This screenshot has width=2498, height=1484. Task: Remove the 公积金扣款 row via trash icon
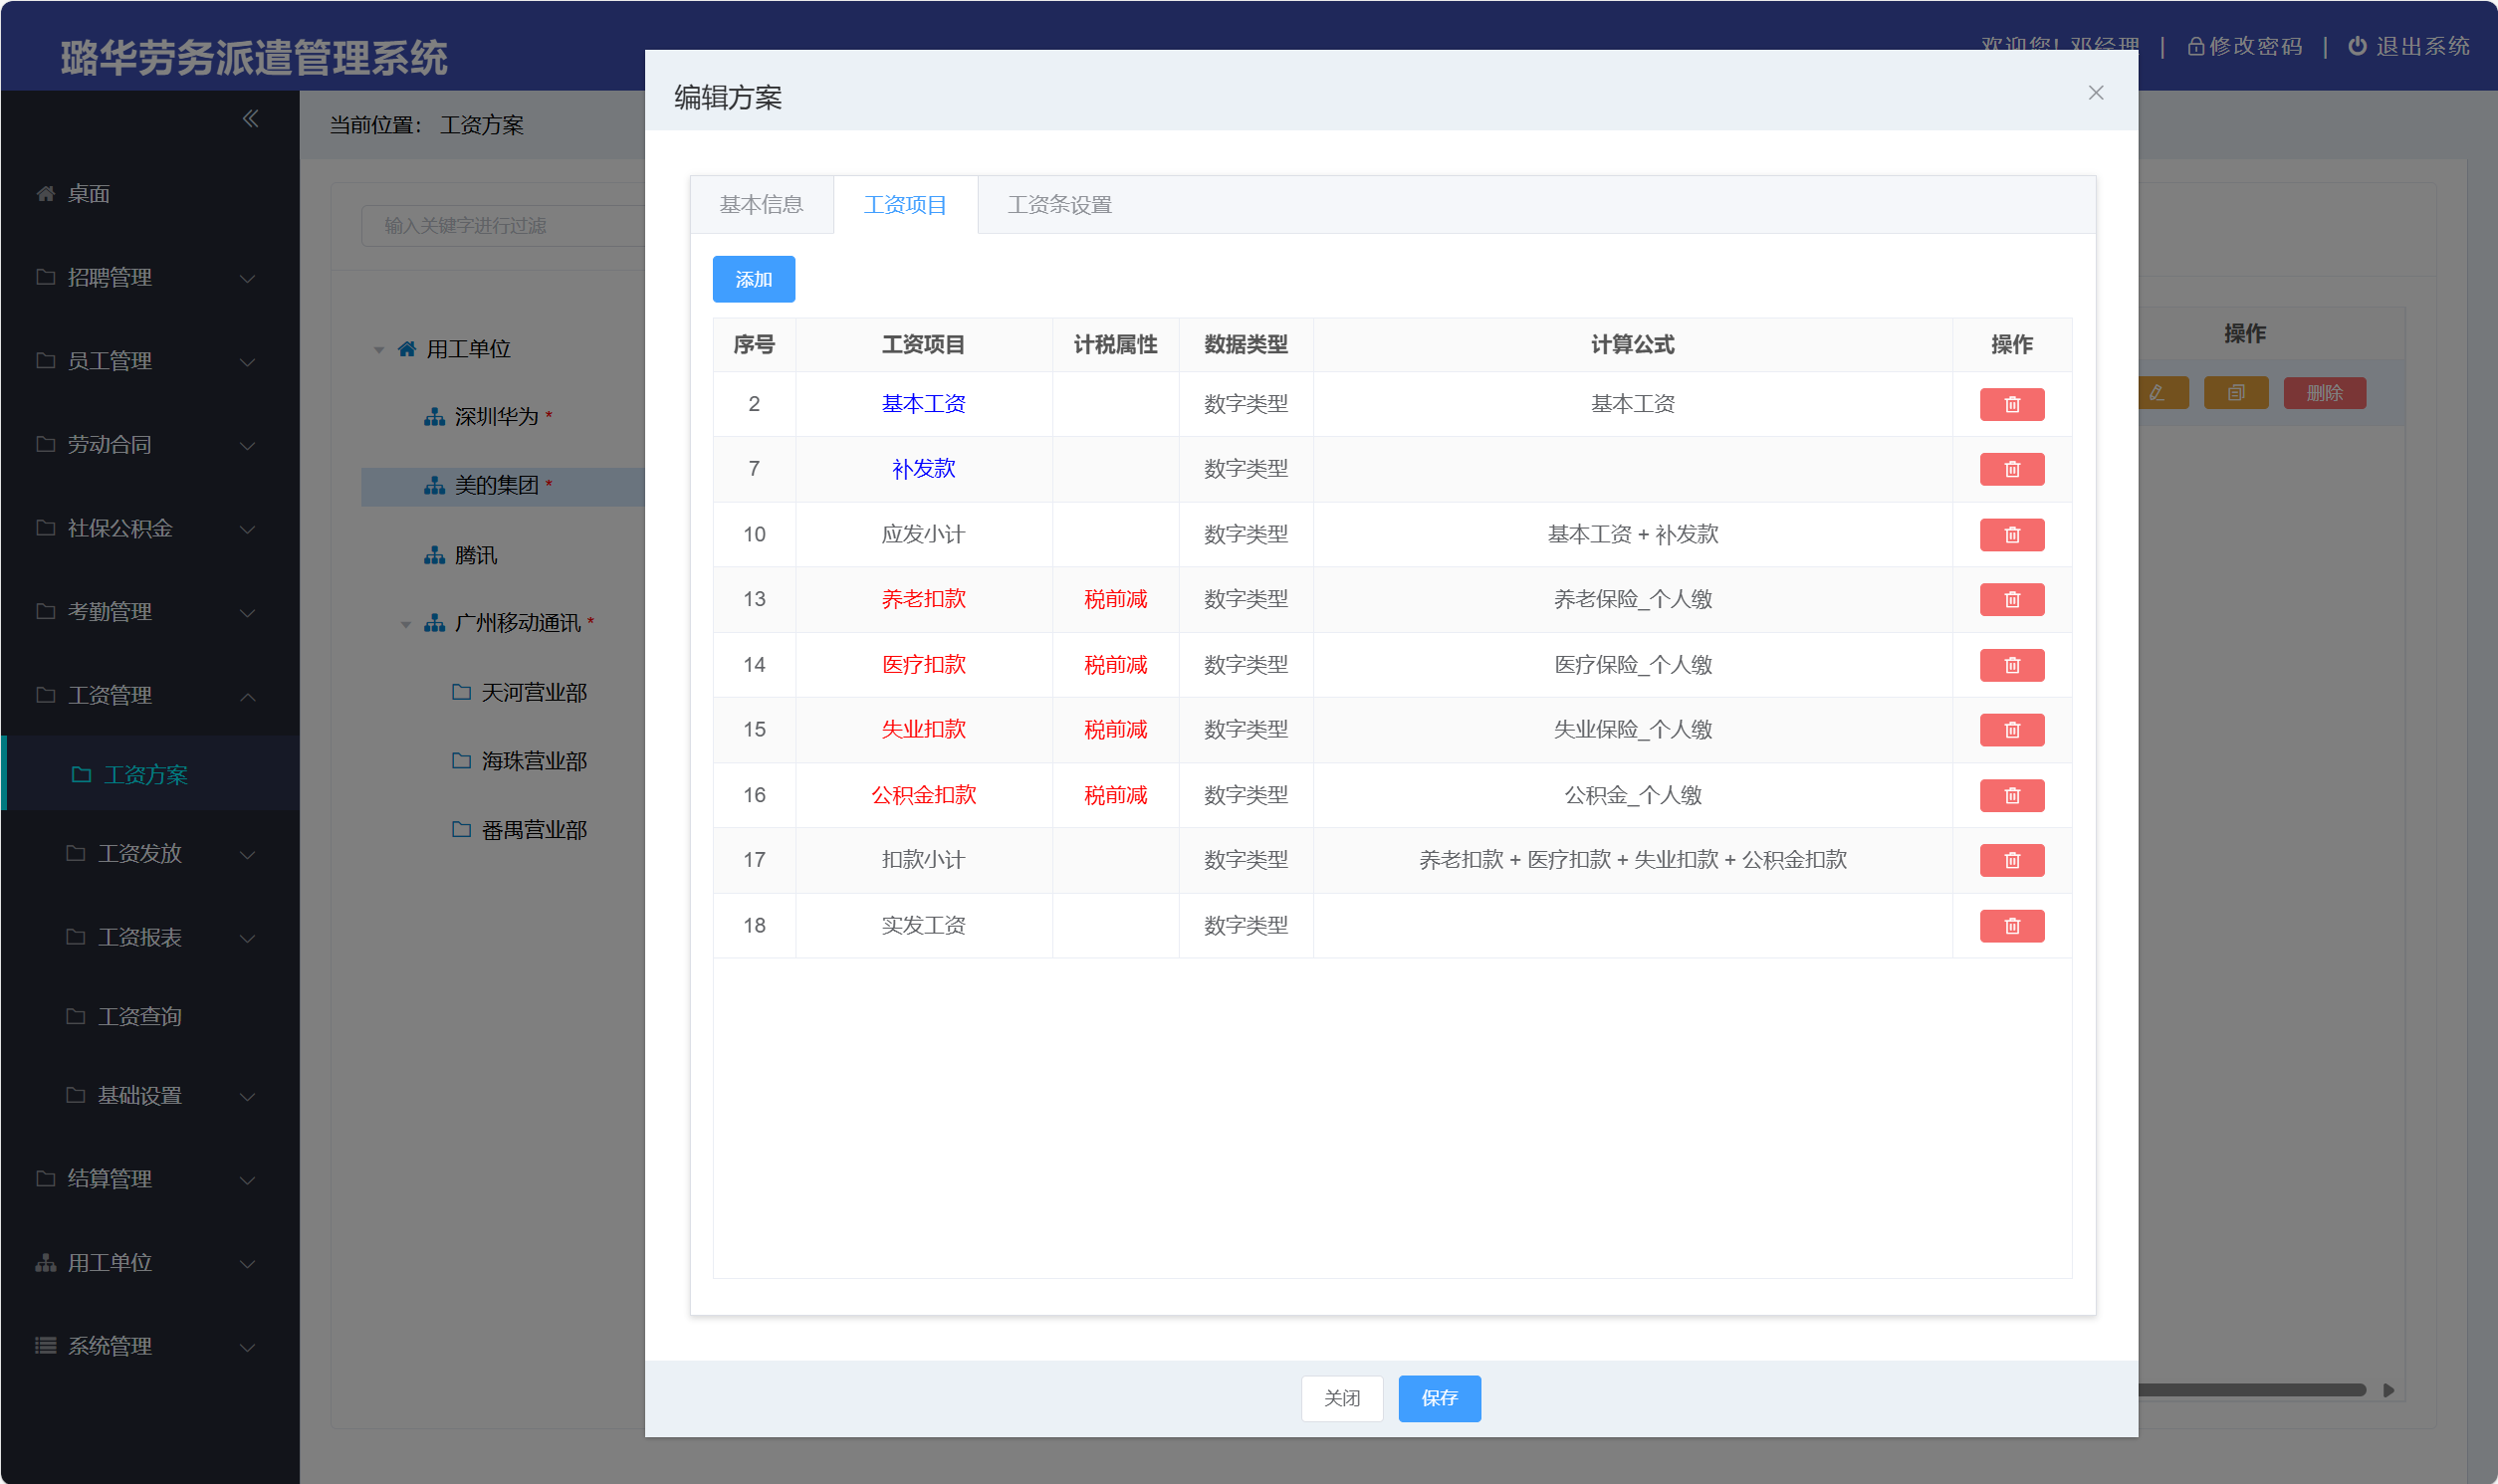(2011, 795)
